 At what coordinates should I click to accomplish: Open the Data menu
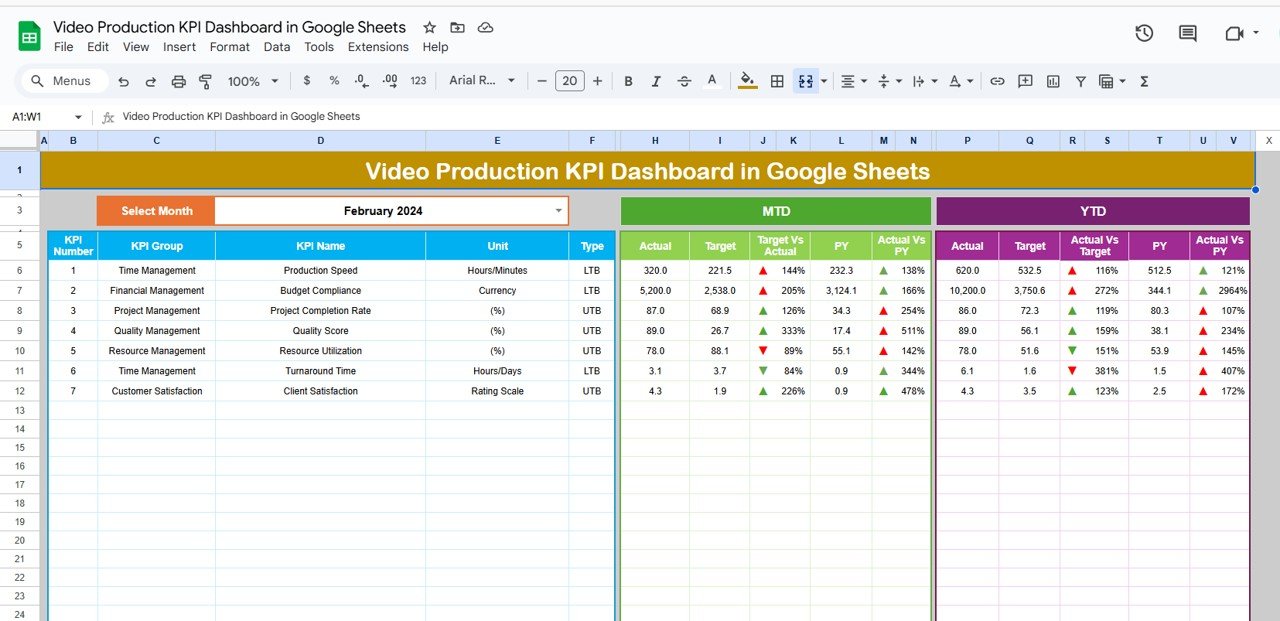277,47
